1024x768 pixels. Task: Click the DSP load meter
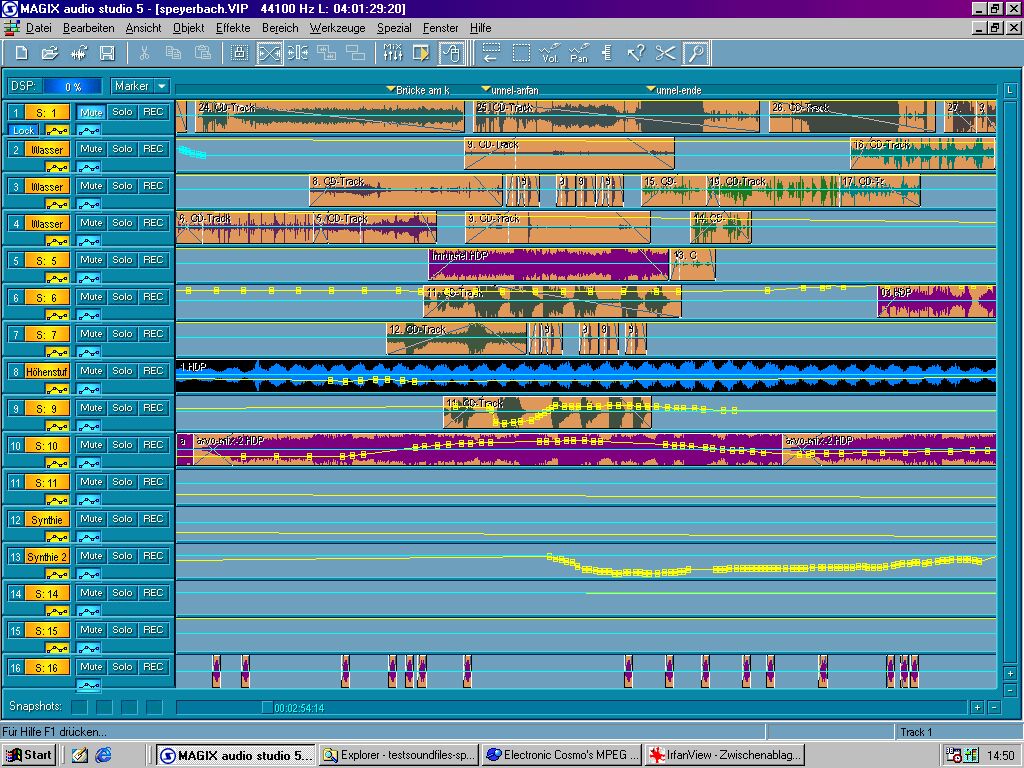[72, 86]
